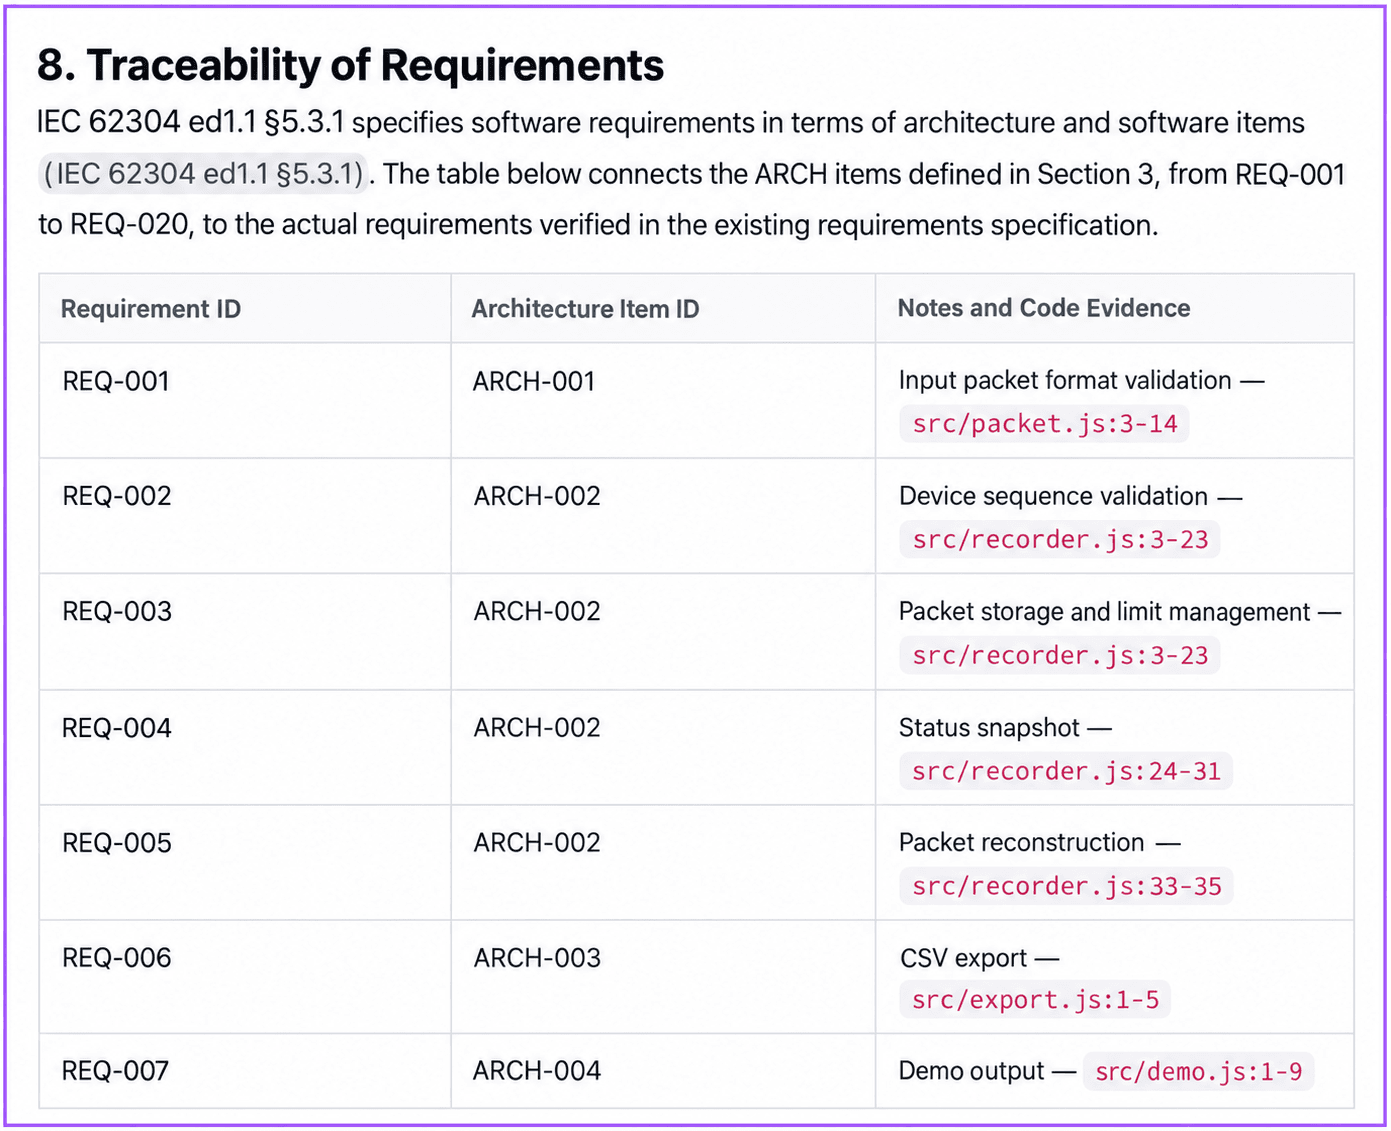
Task: Click the "8. Traceability of Requirements" heading
Action: point(350,66)
